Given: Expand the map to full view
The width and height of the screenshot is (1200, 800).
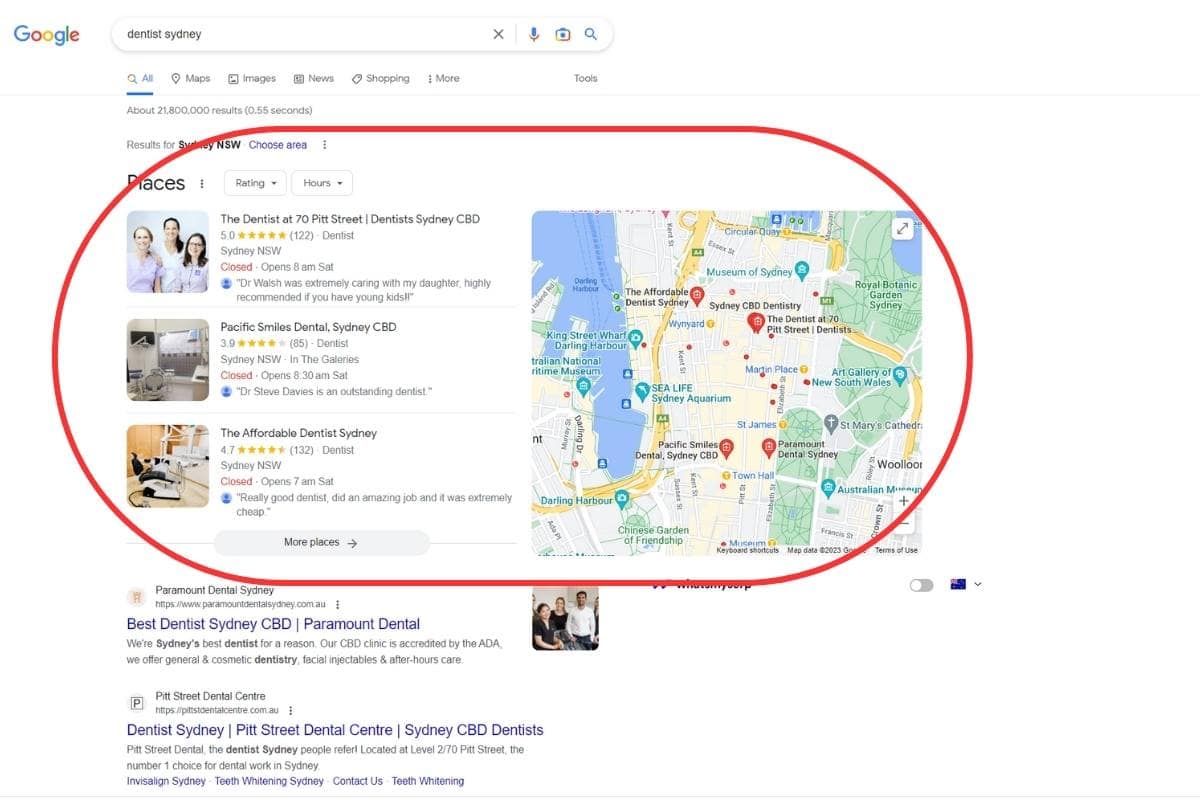Looking at the screenshot, I should 902,229.
